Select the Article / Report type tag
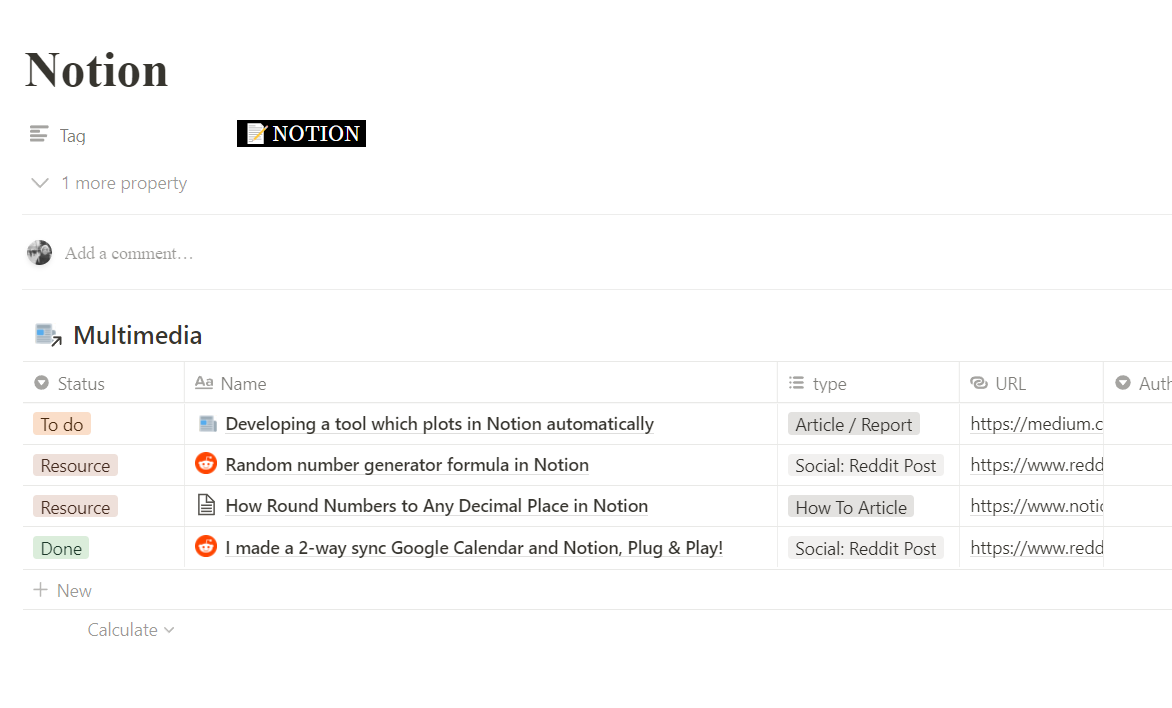Viewport: 1172px width, 708px height. pos(854,424)
